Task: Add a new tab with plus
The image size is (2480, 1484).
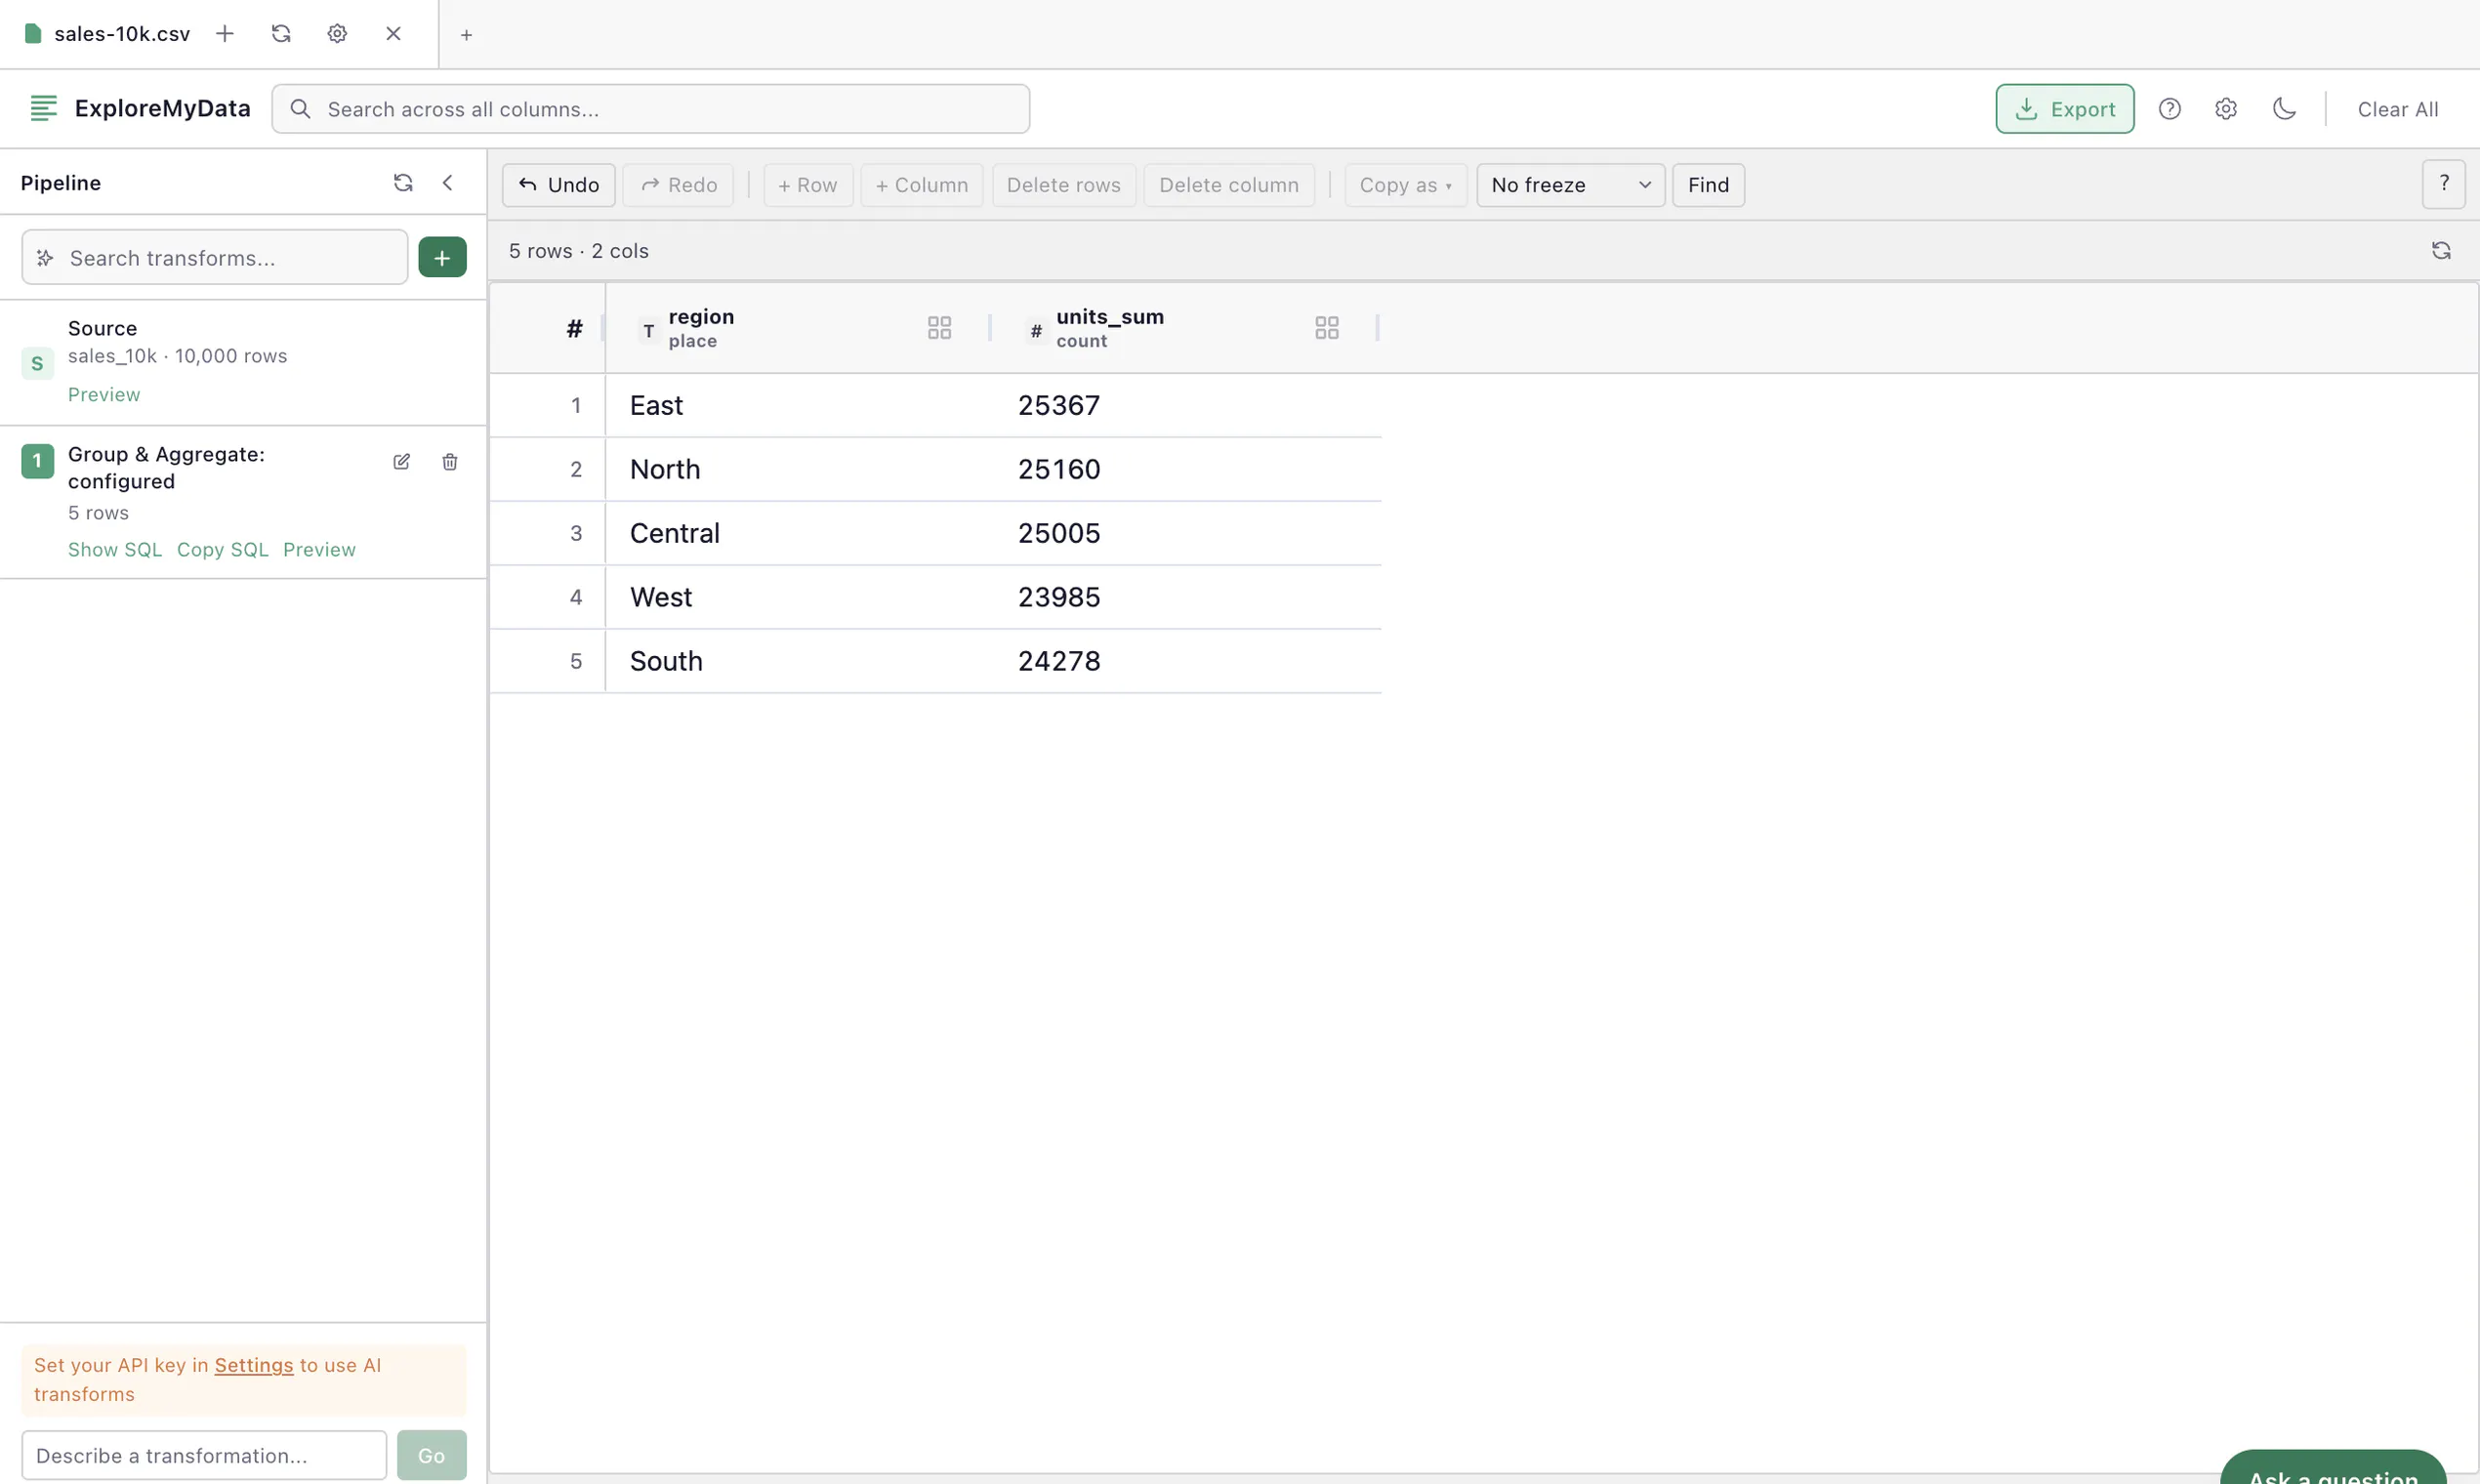Action: [x=466, y=35]
